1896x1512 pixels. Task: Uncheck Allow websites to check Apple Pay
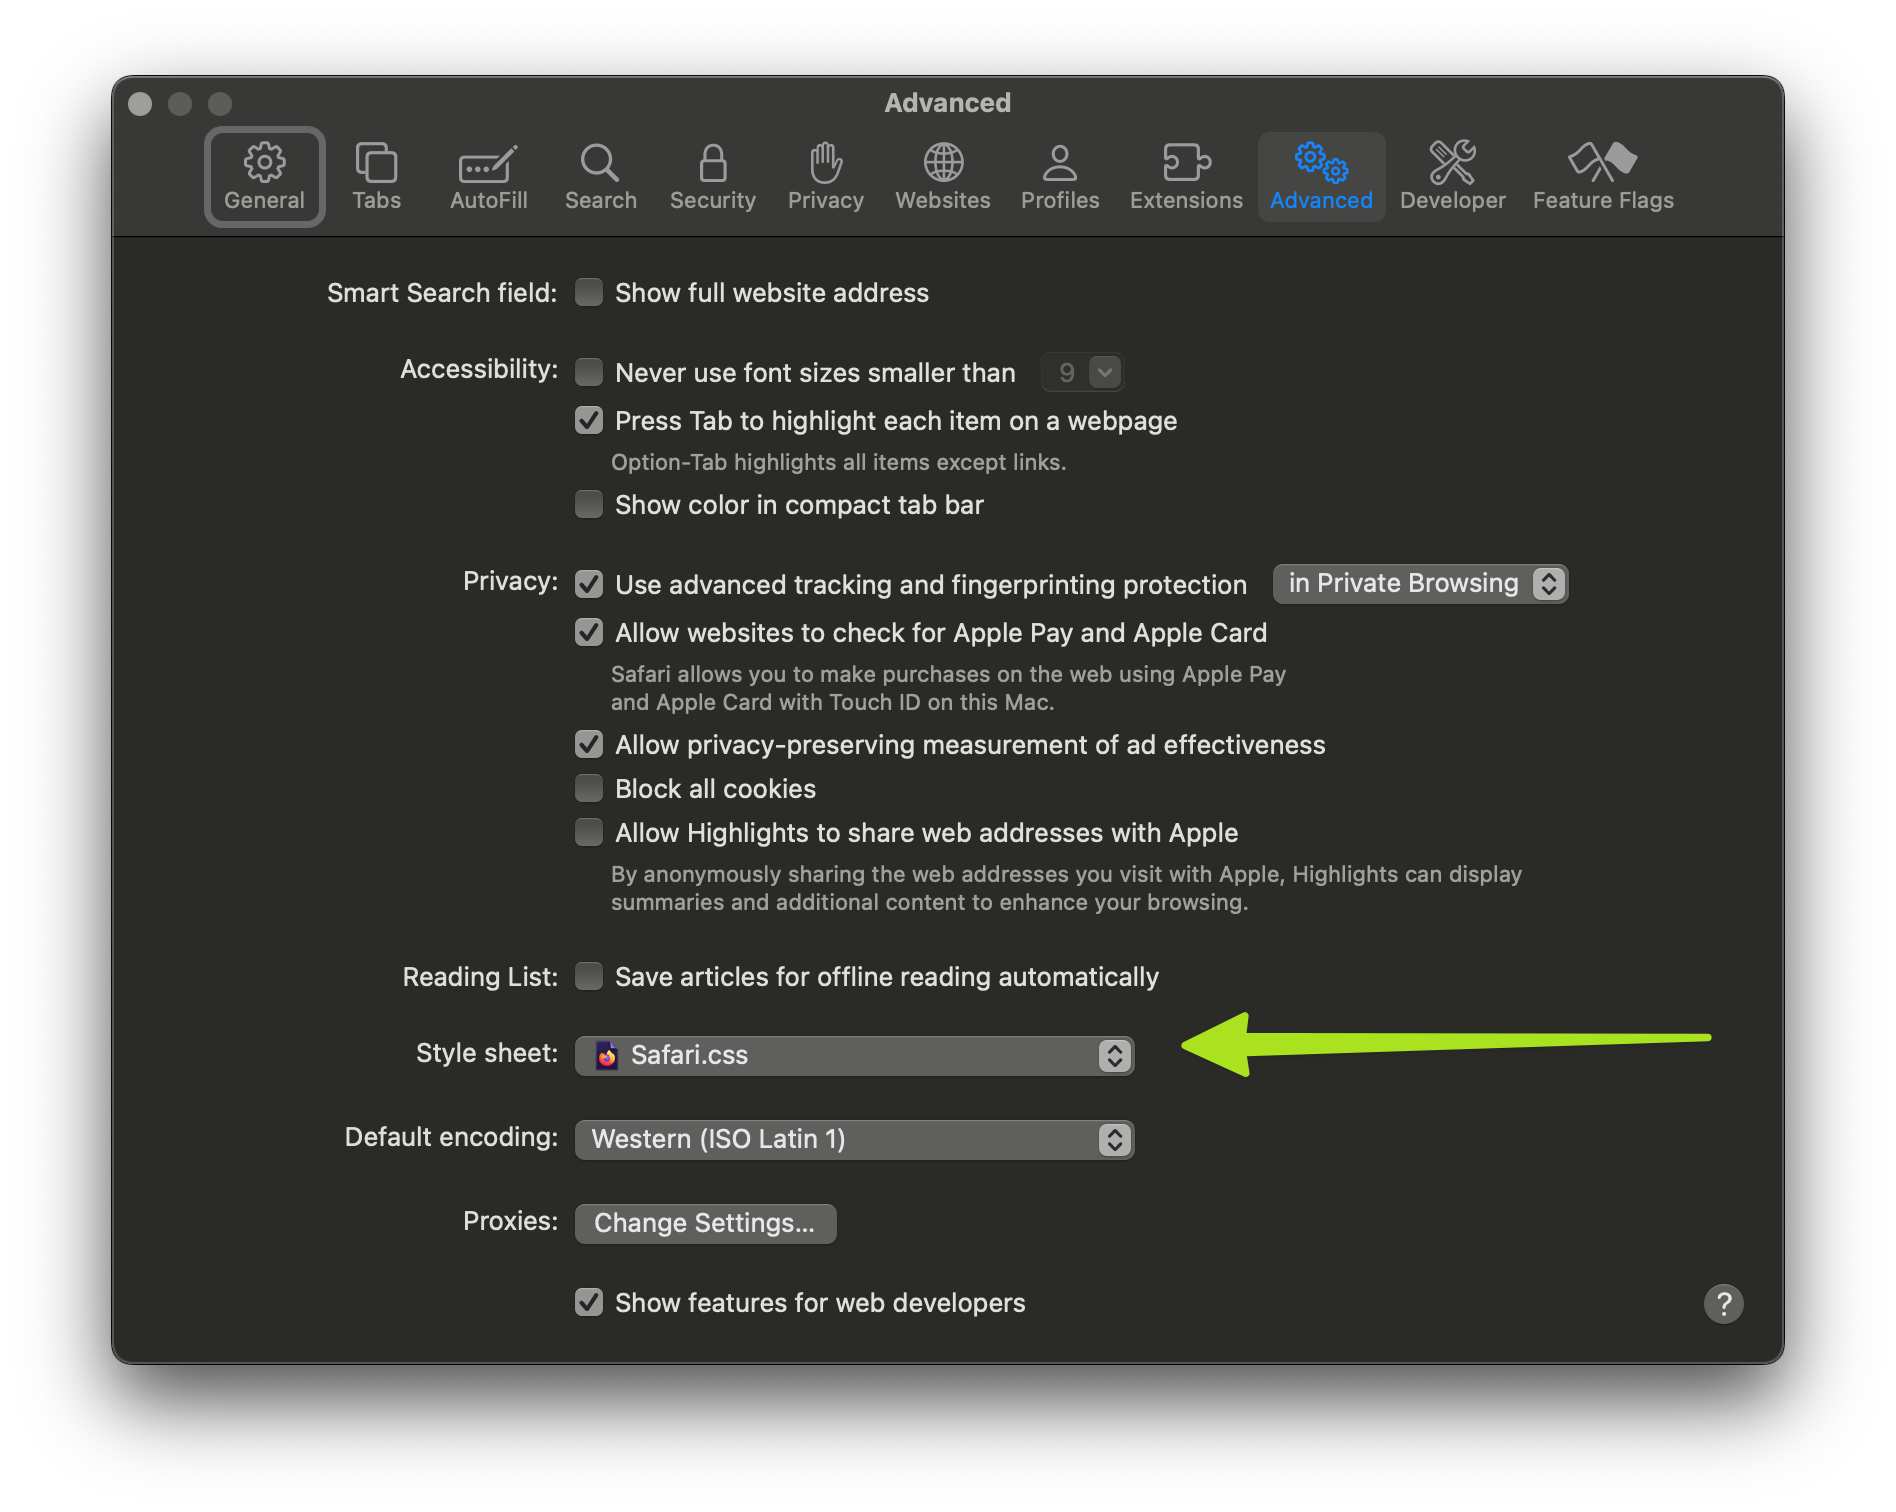coord(589,632)
